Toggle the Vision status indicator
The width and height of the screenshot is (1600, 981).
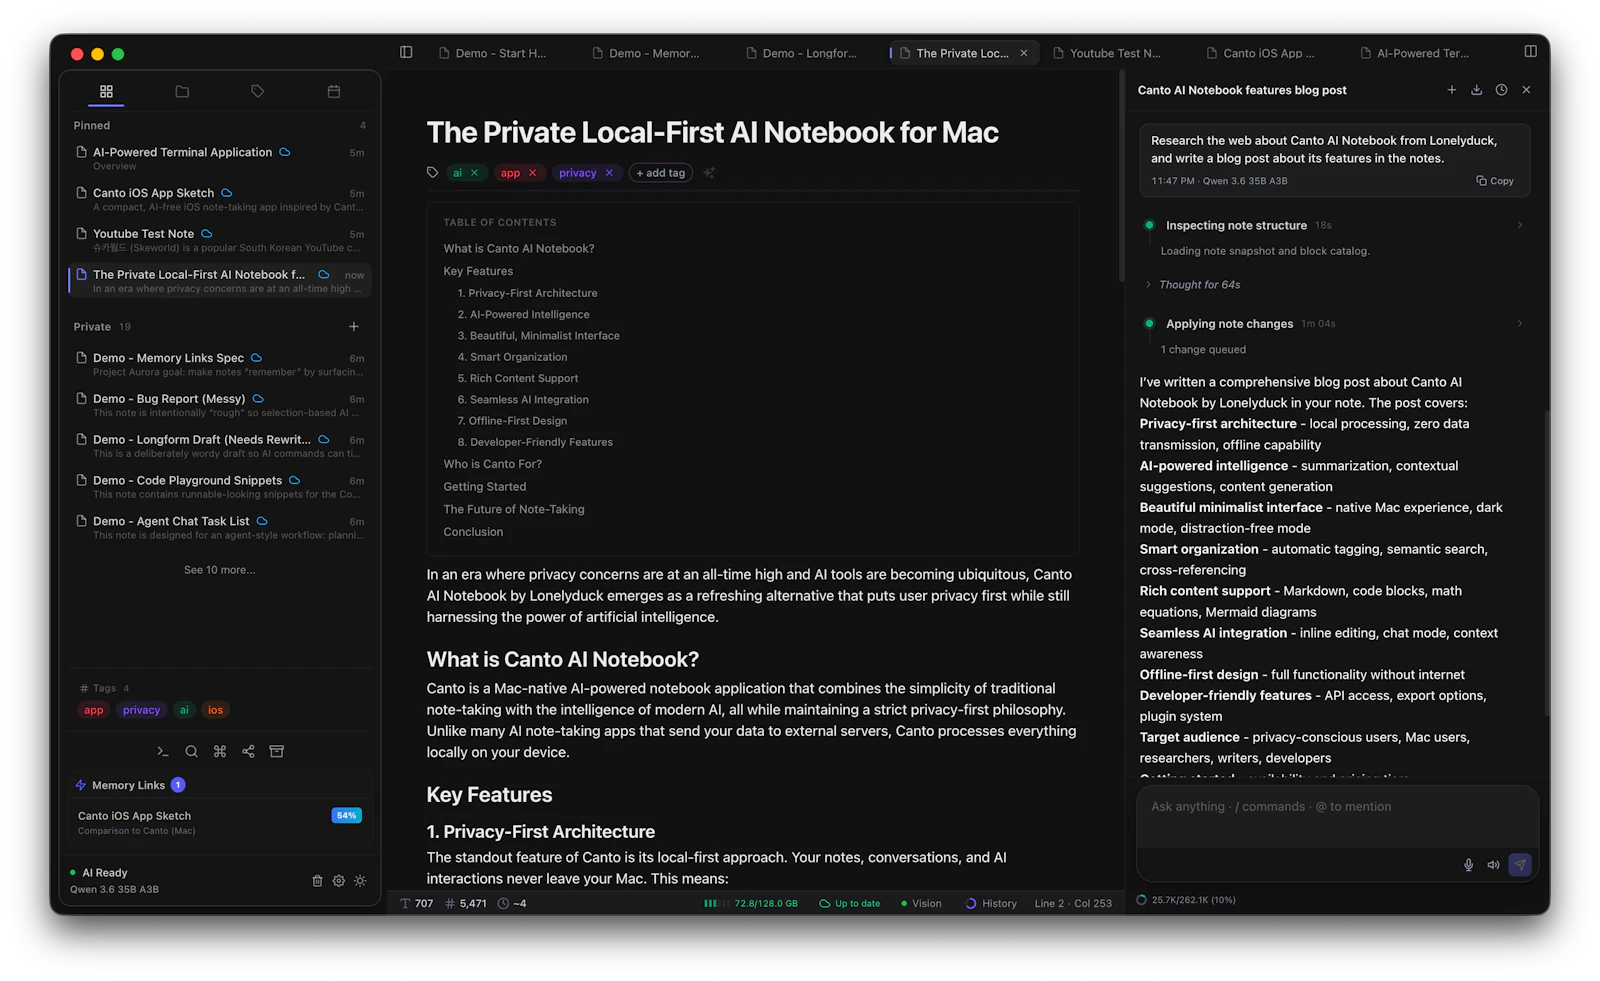click(x=921, y=903)
